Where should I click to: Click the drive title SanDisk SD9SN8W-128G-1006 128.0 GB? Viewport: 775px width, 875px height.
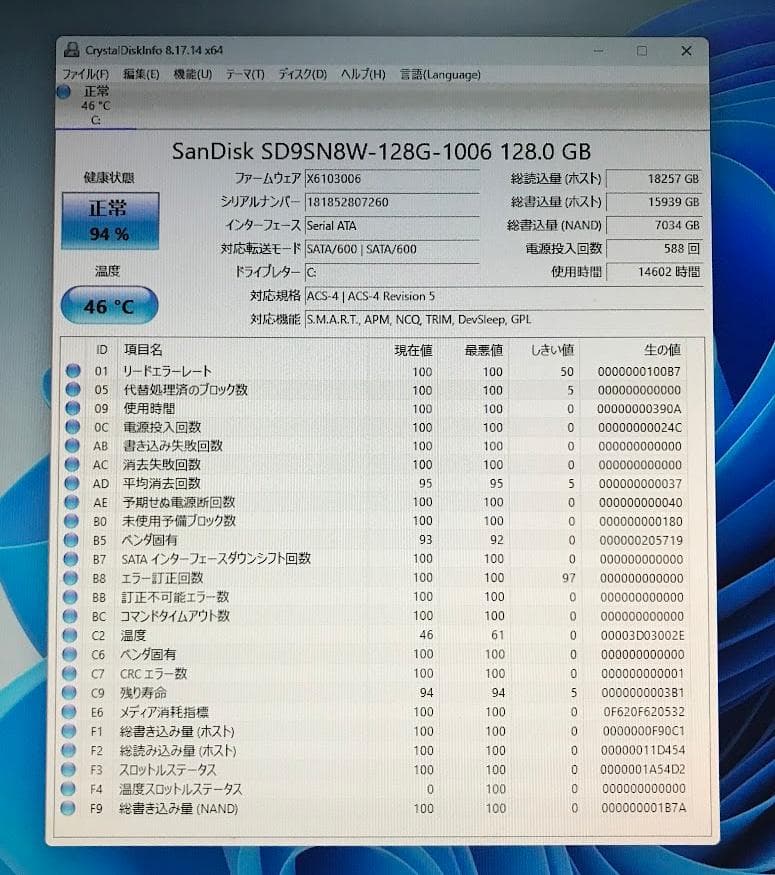coord(381,151)
